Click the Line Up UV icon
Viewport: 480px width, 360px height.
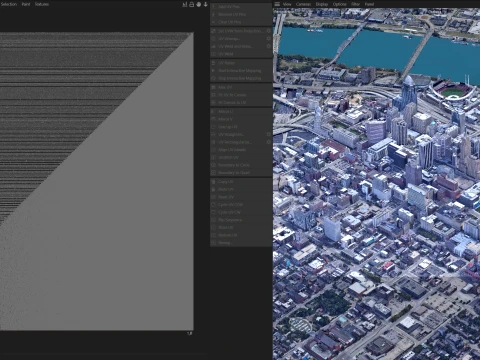213,127
